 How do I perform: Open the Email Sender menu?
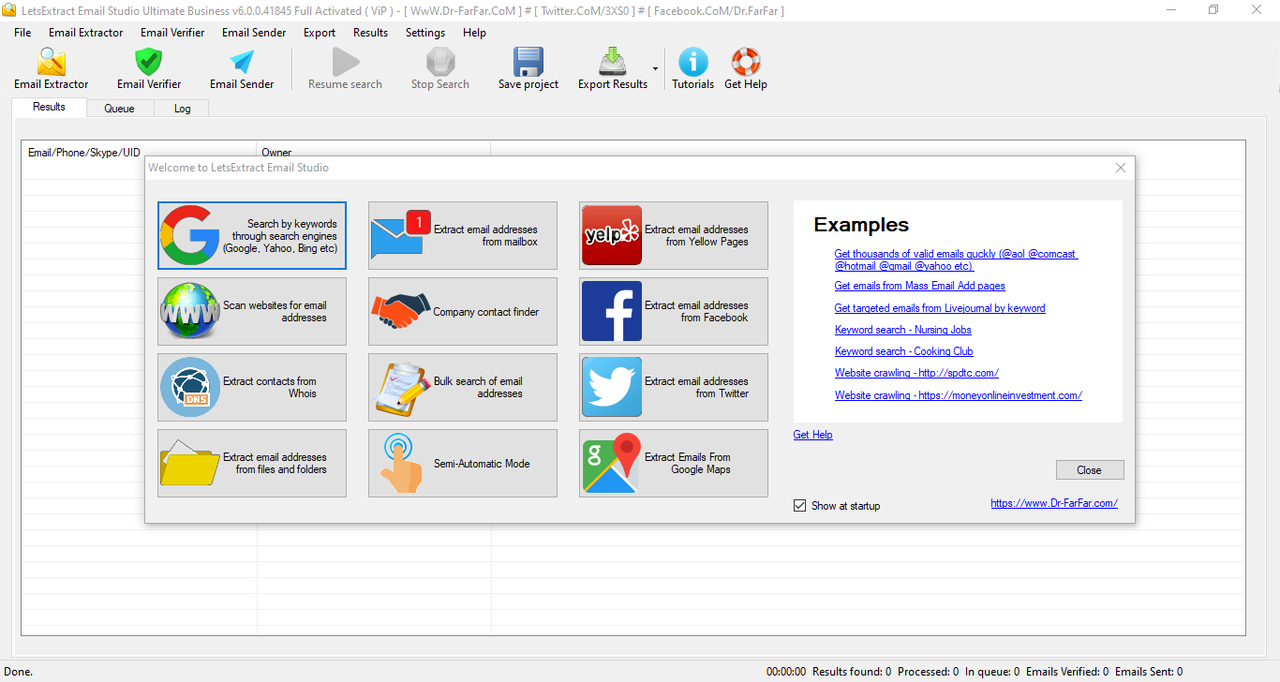tap(254, 32)
